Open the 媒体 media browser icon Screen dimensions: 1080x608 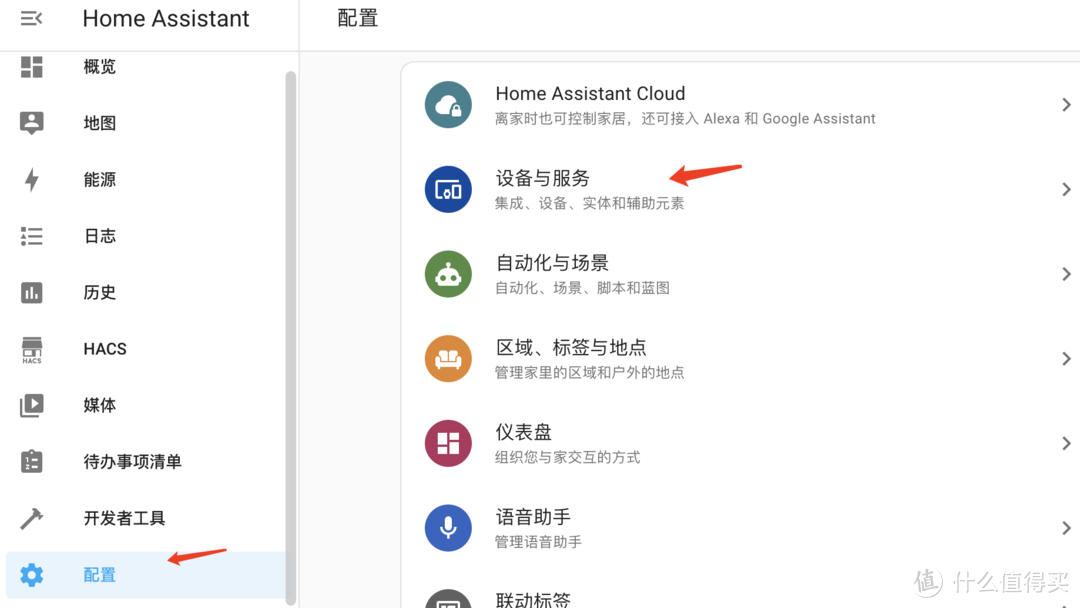tap(31, 405)
